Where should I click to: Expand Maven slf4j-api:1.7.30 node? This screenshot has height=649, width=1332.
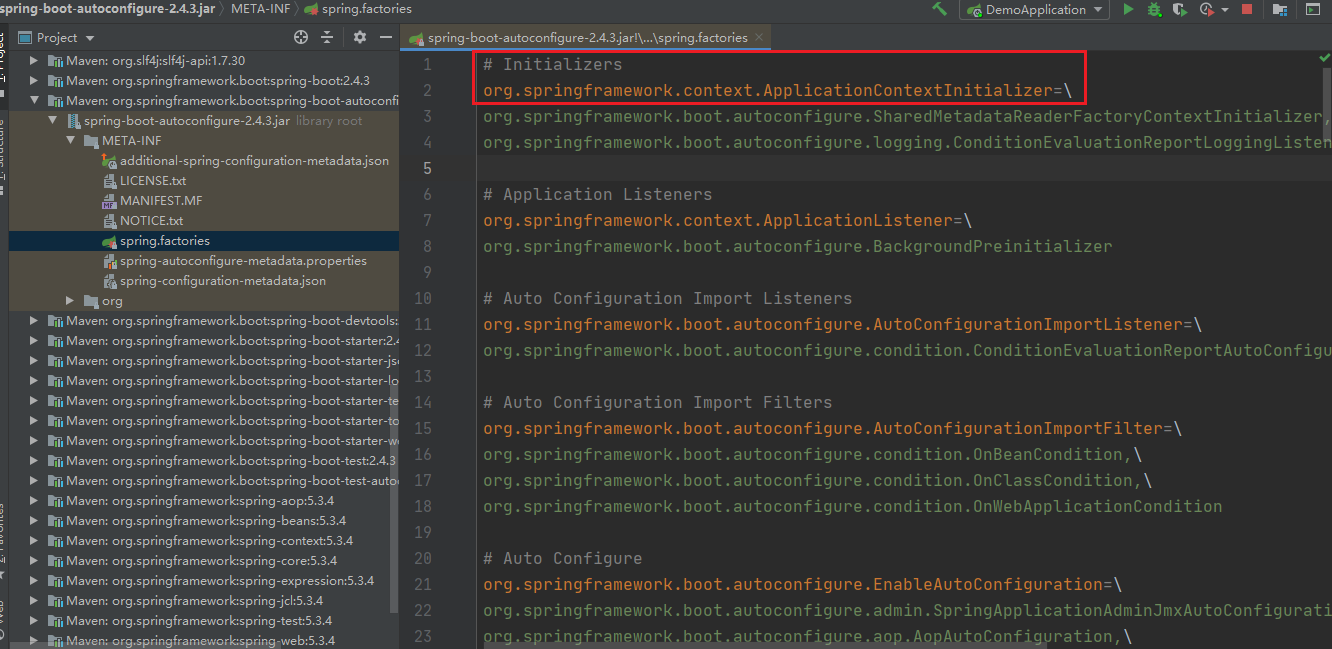pyautogui.click(x=34, y=61)
